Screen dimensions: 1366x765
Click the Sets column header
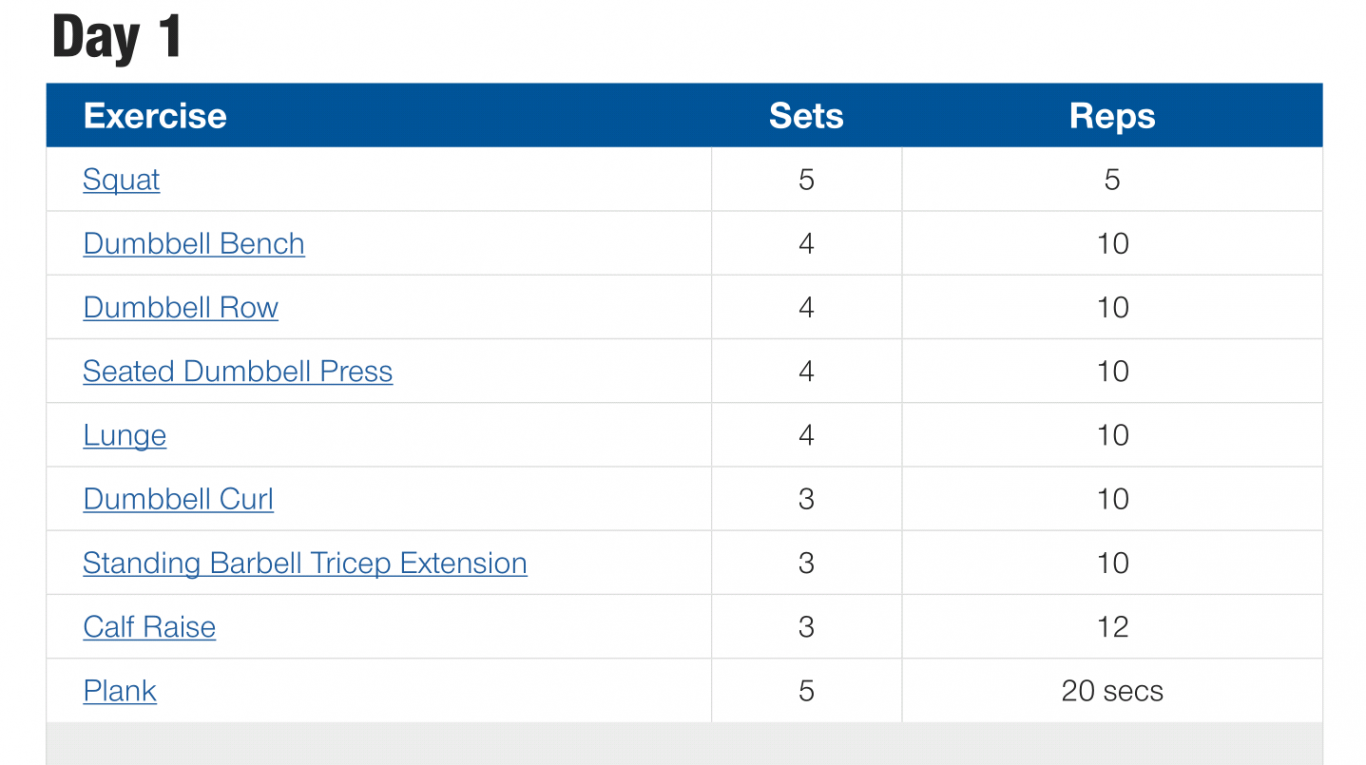(806, 116)
